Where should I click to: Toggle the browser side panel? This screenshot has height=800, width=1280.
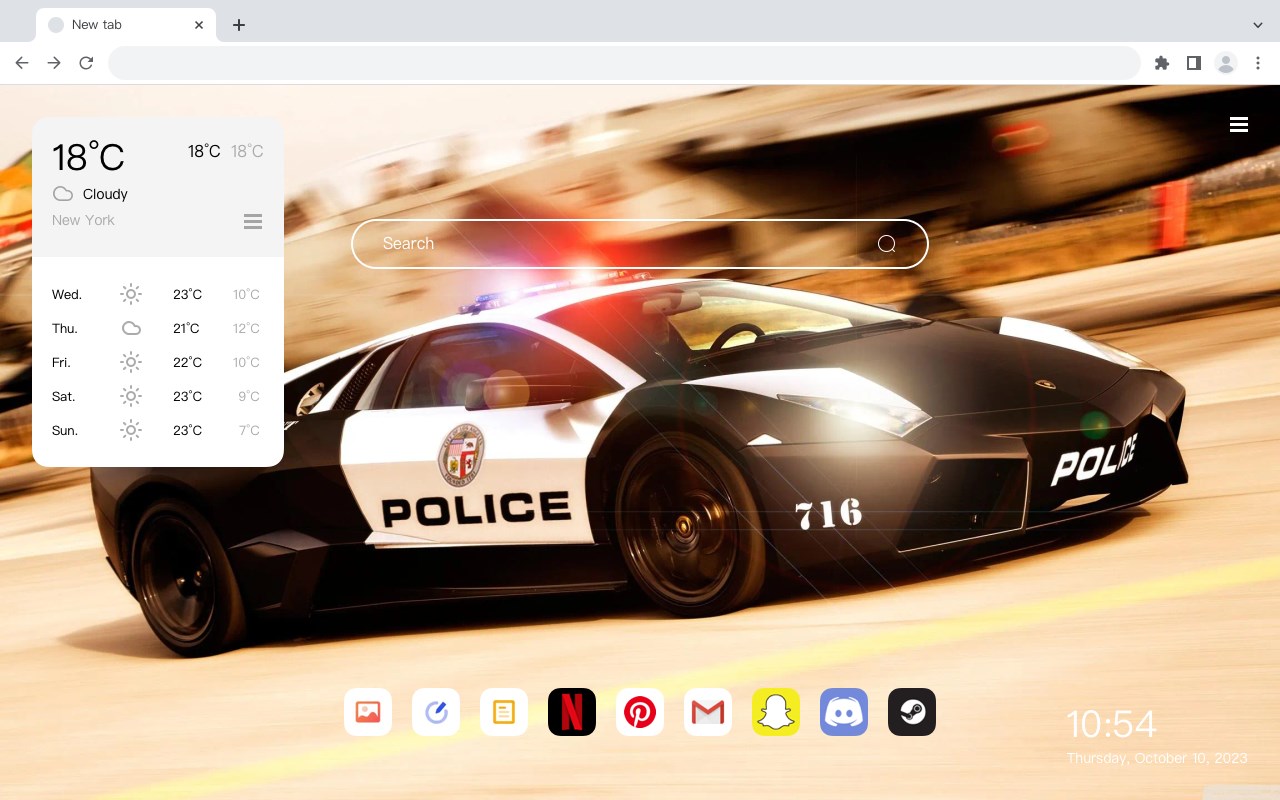(x=1193, y=63)
